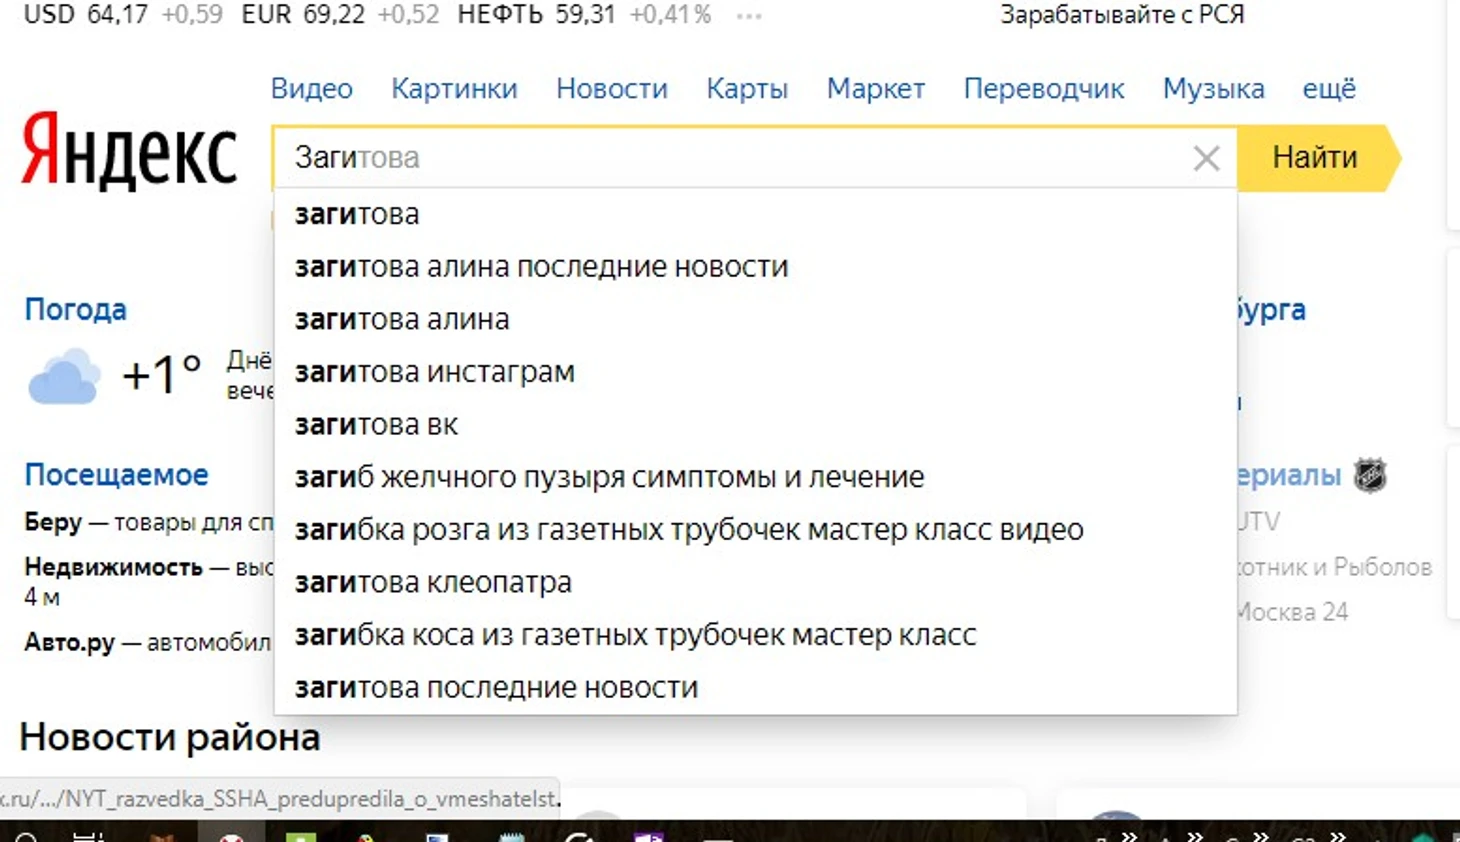
Task: Open Карты from the top navigation
Action: pyautogui.click(x=747, y=89)
